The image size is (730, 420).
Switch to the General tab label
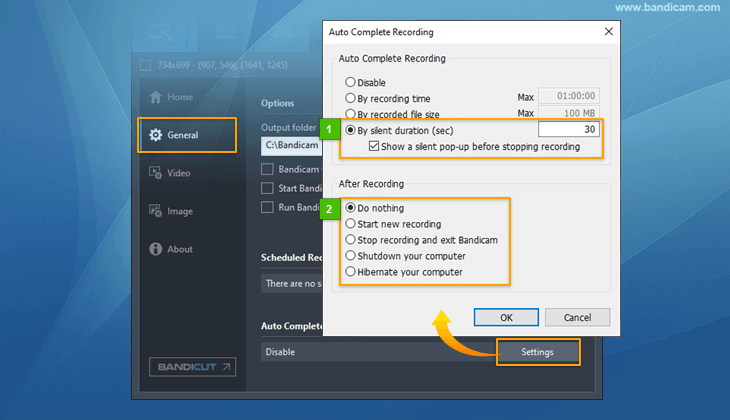coord(183,135)
